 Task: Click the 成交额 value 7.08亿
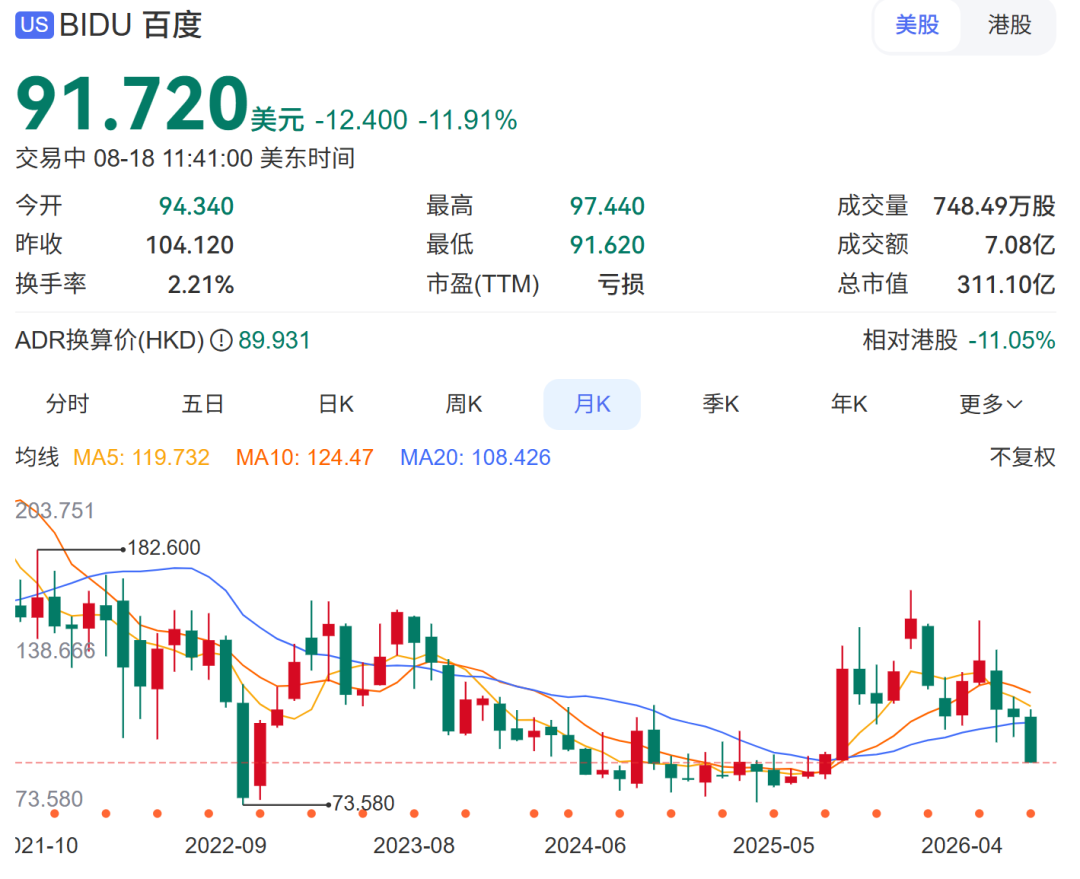click(1020, 245)
